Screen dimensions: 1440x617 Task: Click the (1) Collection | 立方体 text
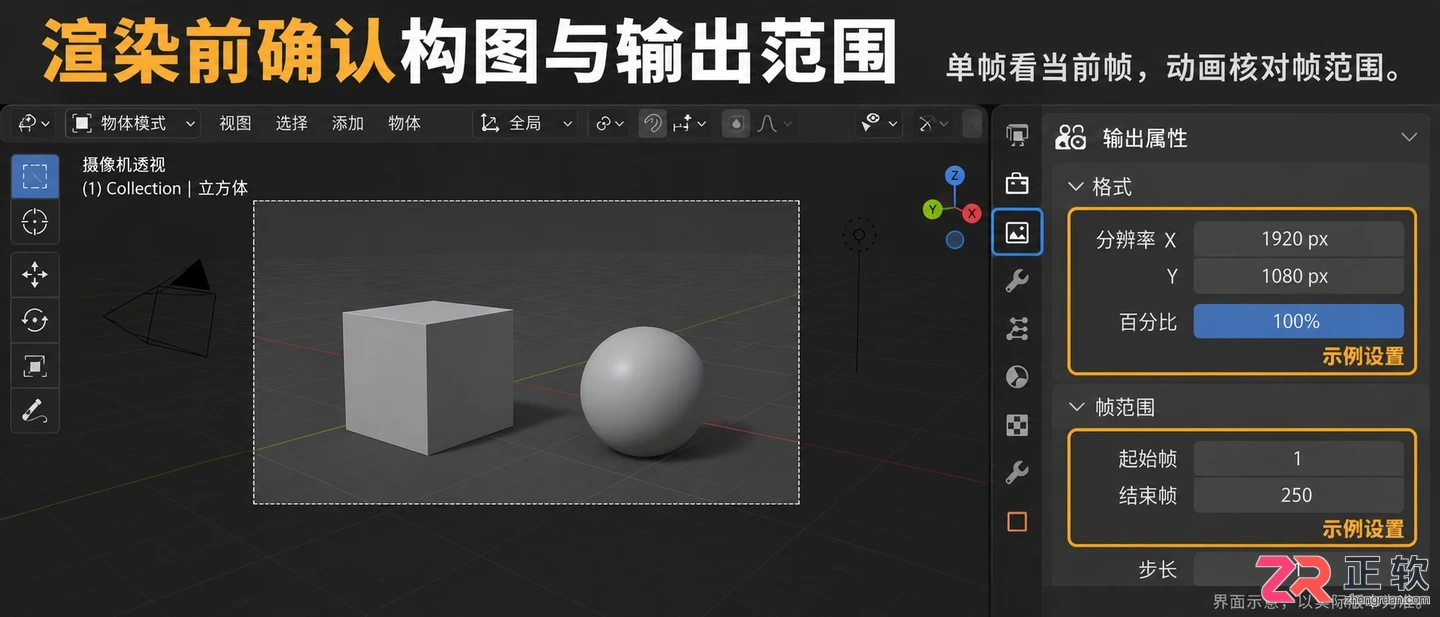(165, 189)
